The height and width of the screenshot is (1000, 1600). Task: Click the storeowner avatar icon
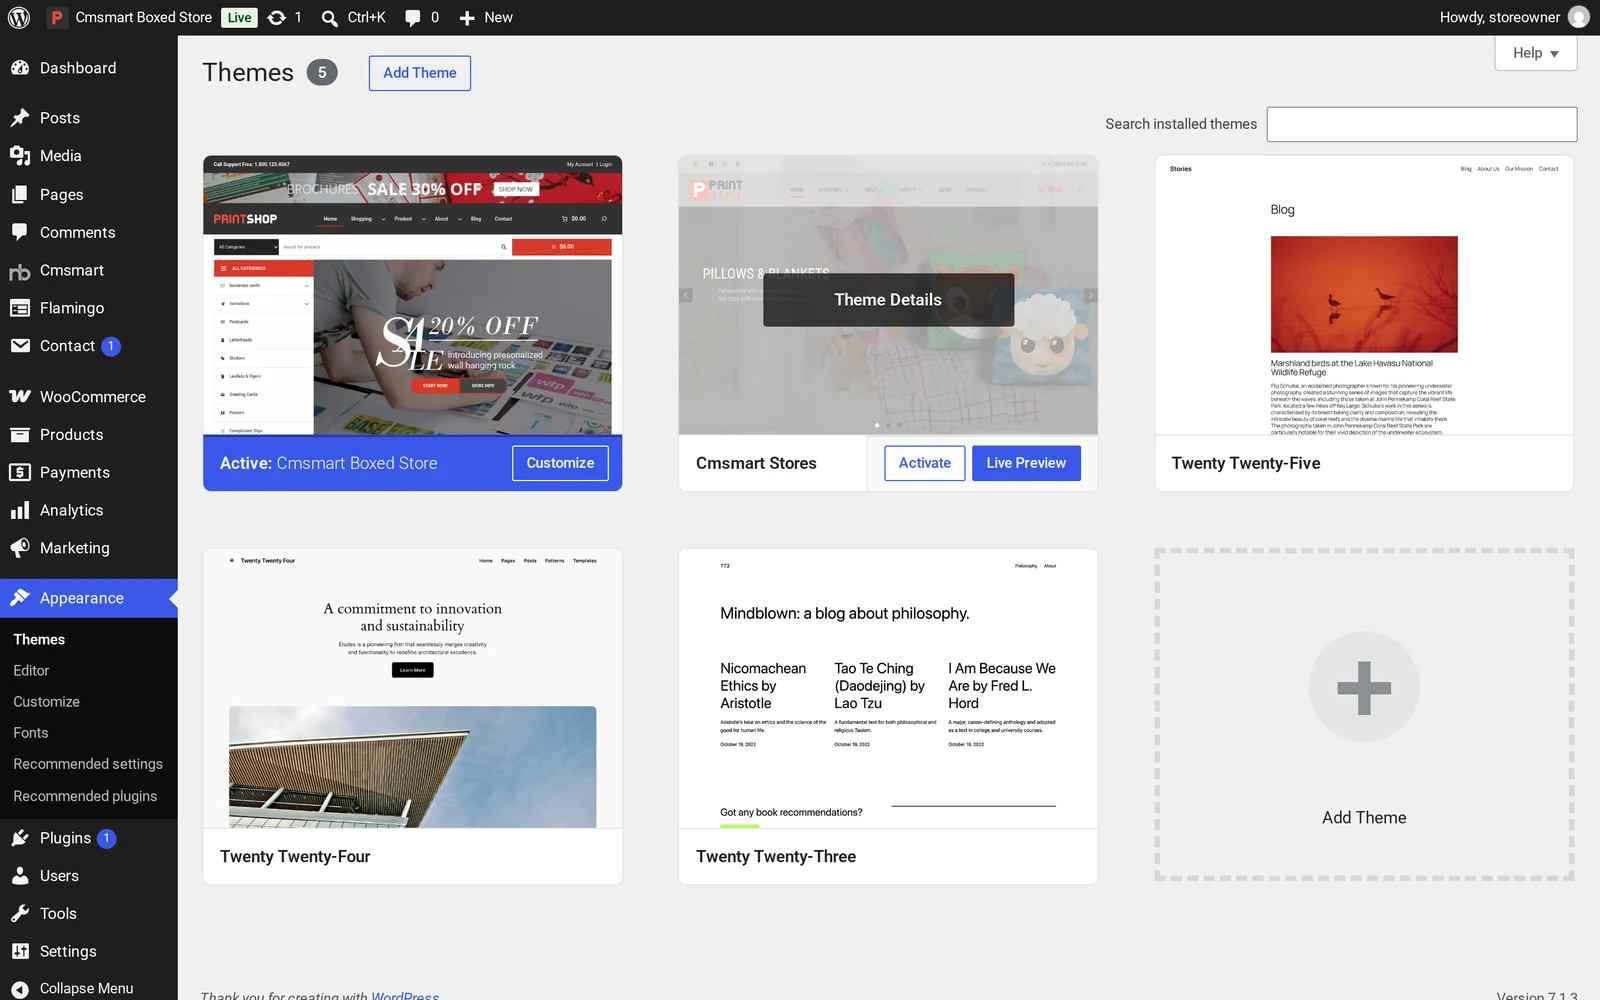(x=1579, y=17)
